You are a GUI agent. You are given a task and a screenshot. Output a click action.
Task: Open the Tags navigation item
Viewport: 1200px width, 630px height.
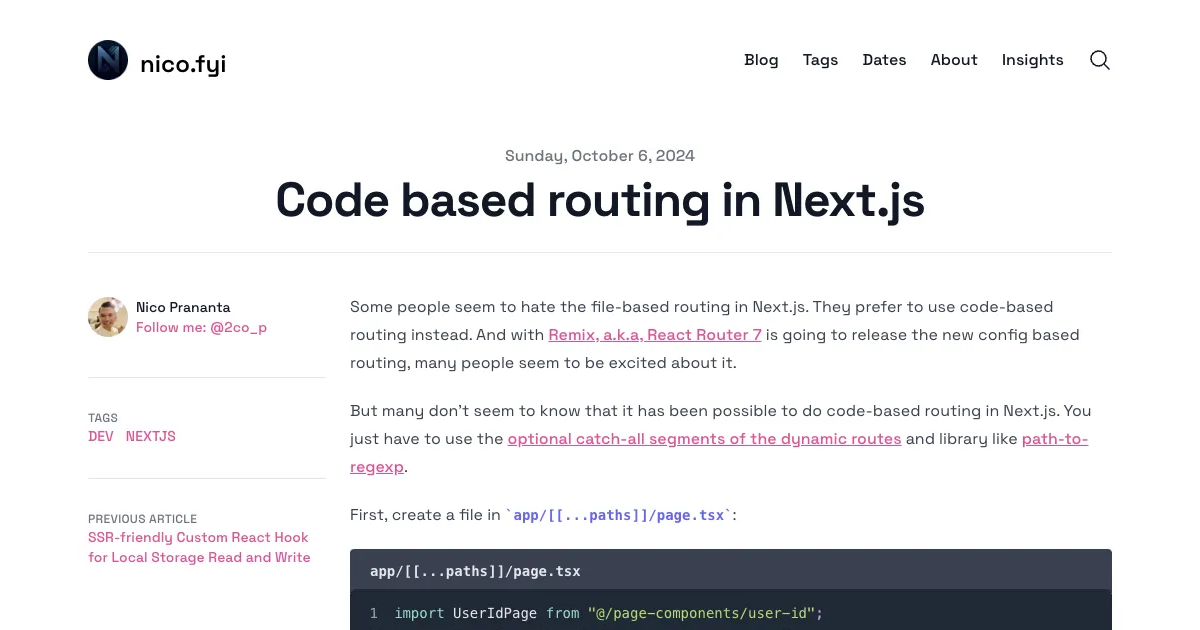point(820,60)
